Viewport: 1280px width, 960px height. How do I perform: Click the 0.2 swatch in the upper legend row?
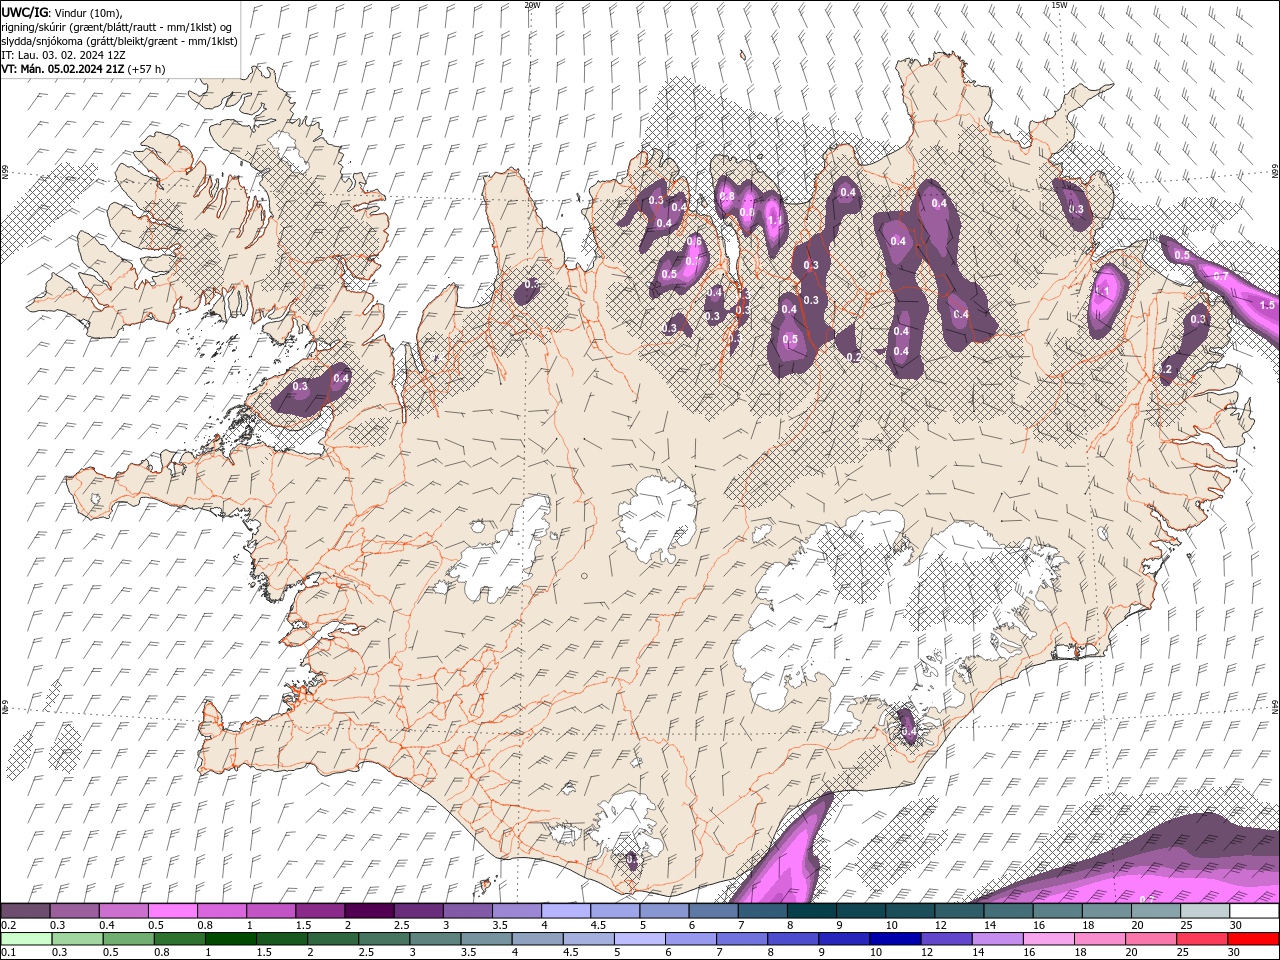click(25, 911)
